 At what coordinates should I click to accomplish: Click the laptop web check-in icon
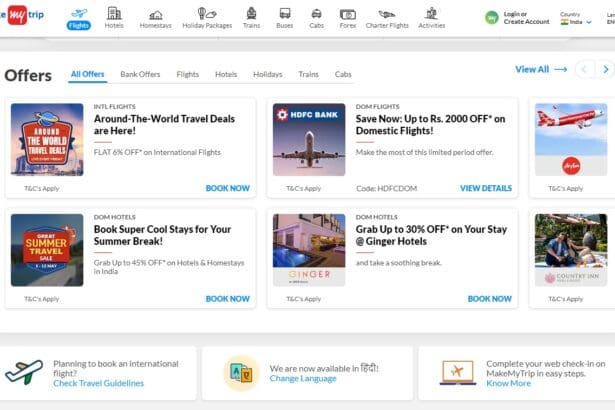(x=458, y=373)
